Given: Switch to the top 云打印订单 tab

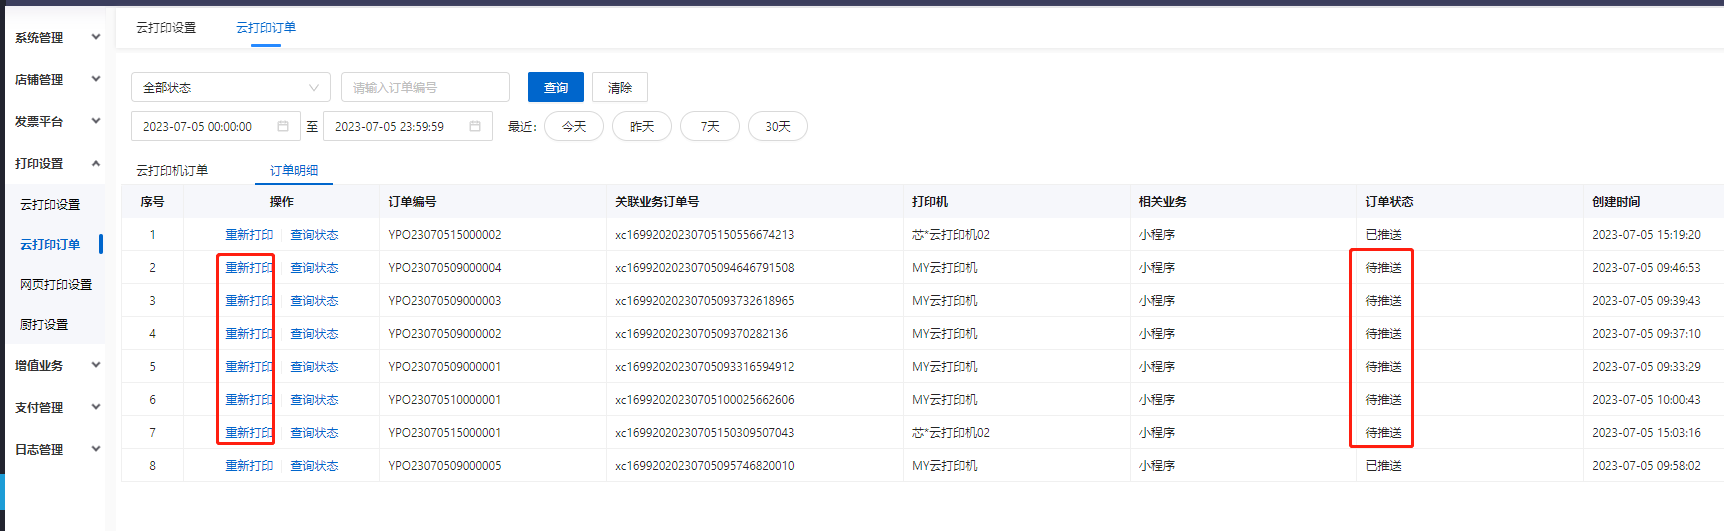Looking at the screenshot, I should 266,27.
